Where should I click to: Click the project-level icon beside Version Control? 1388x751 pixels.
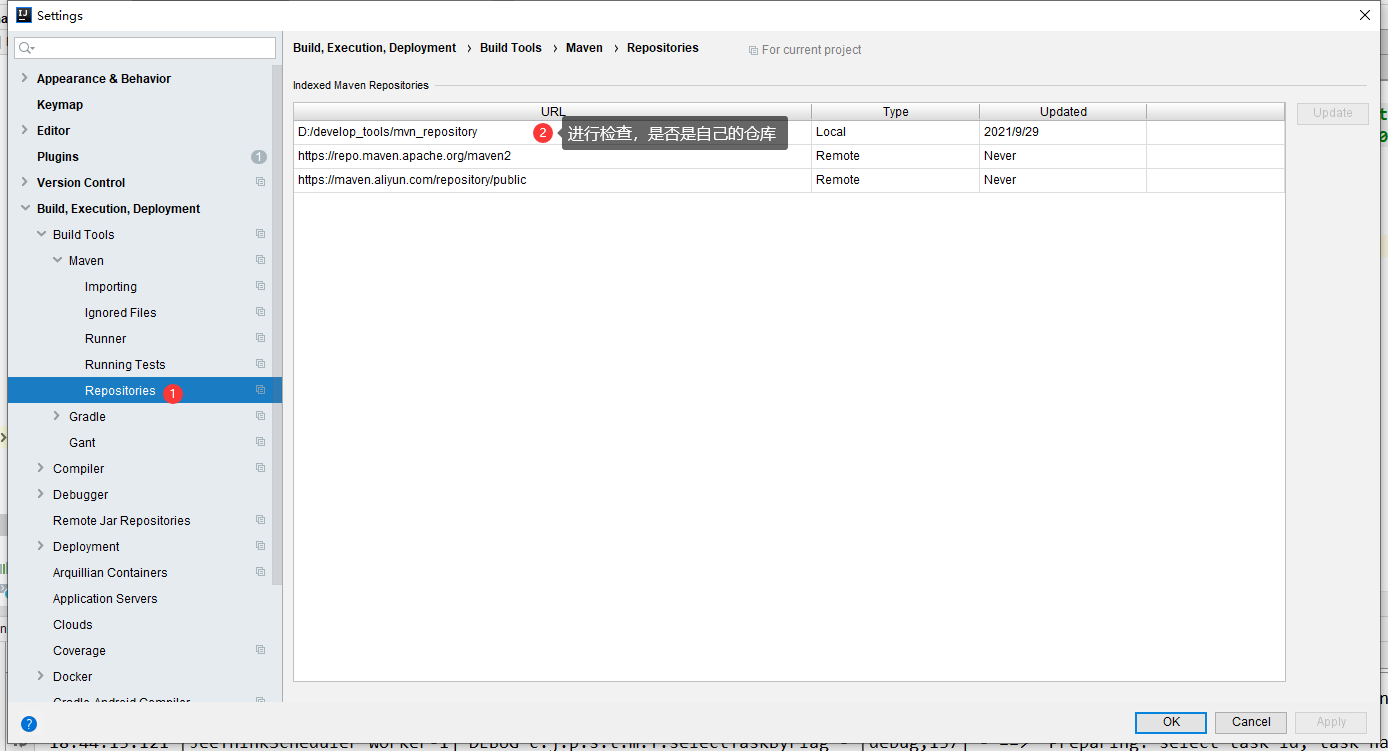pos(260,182)
